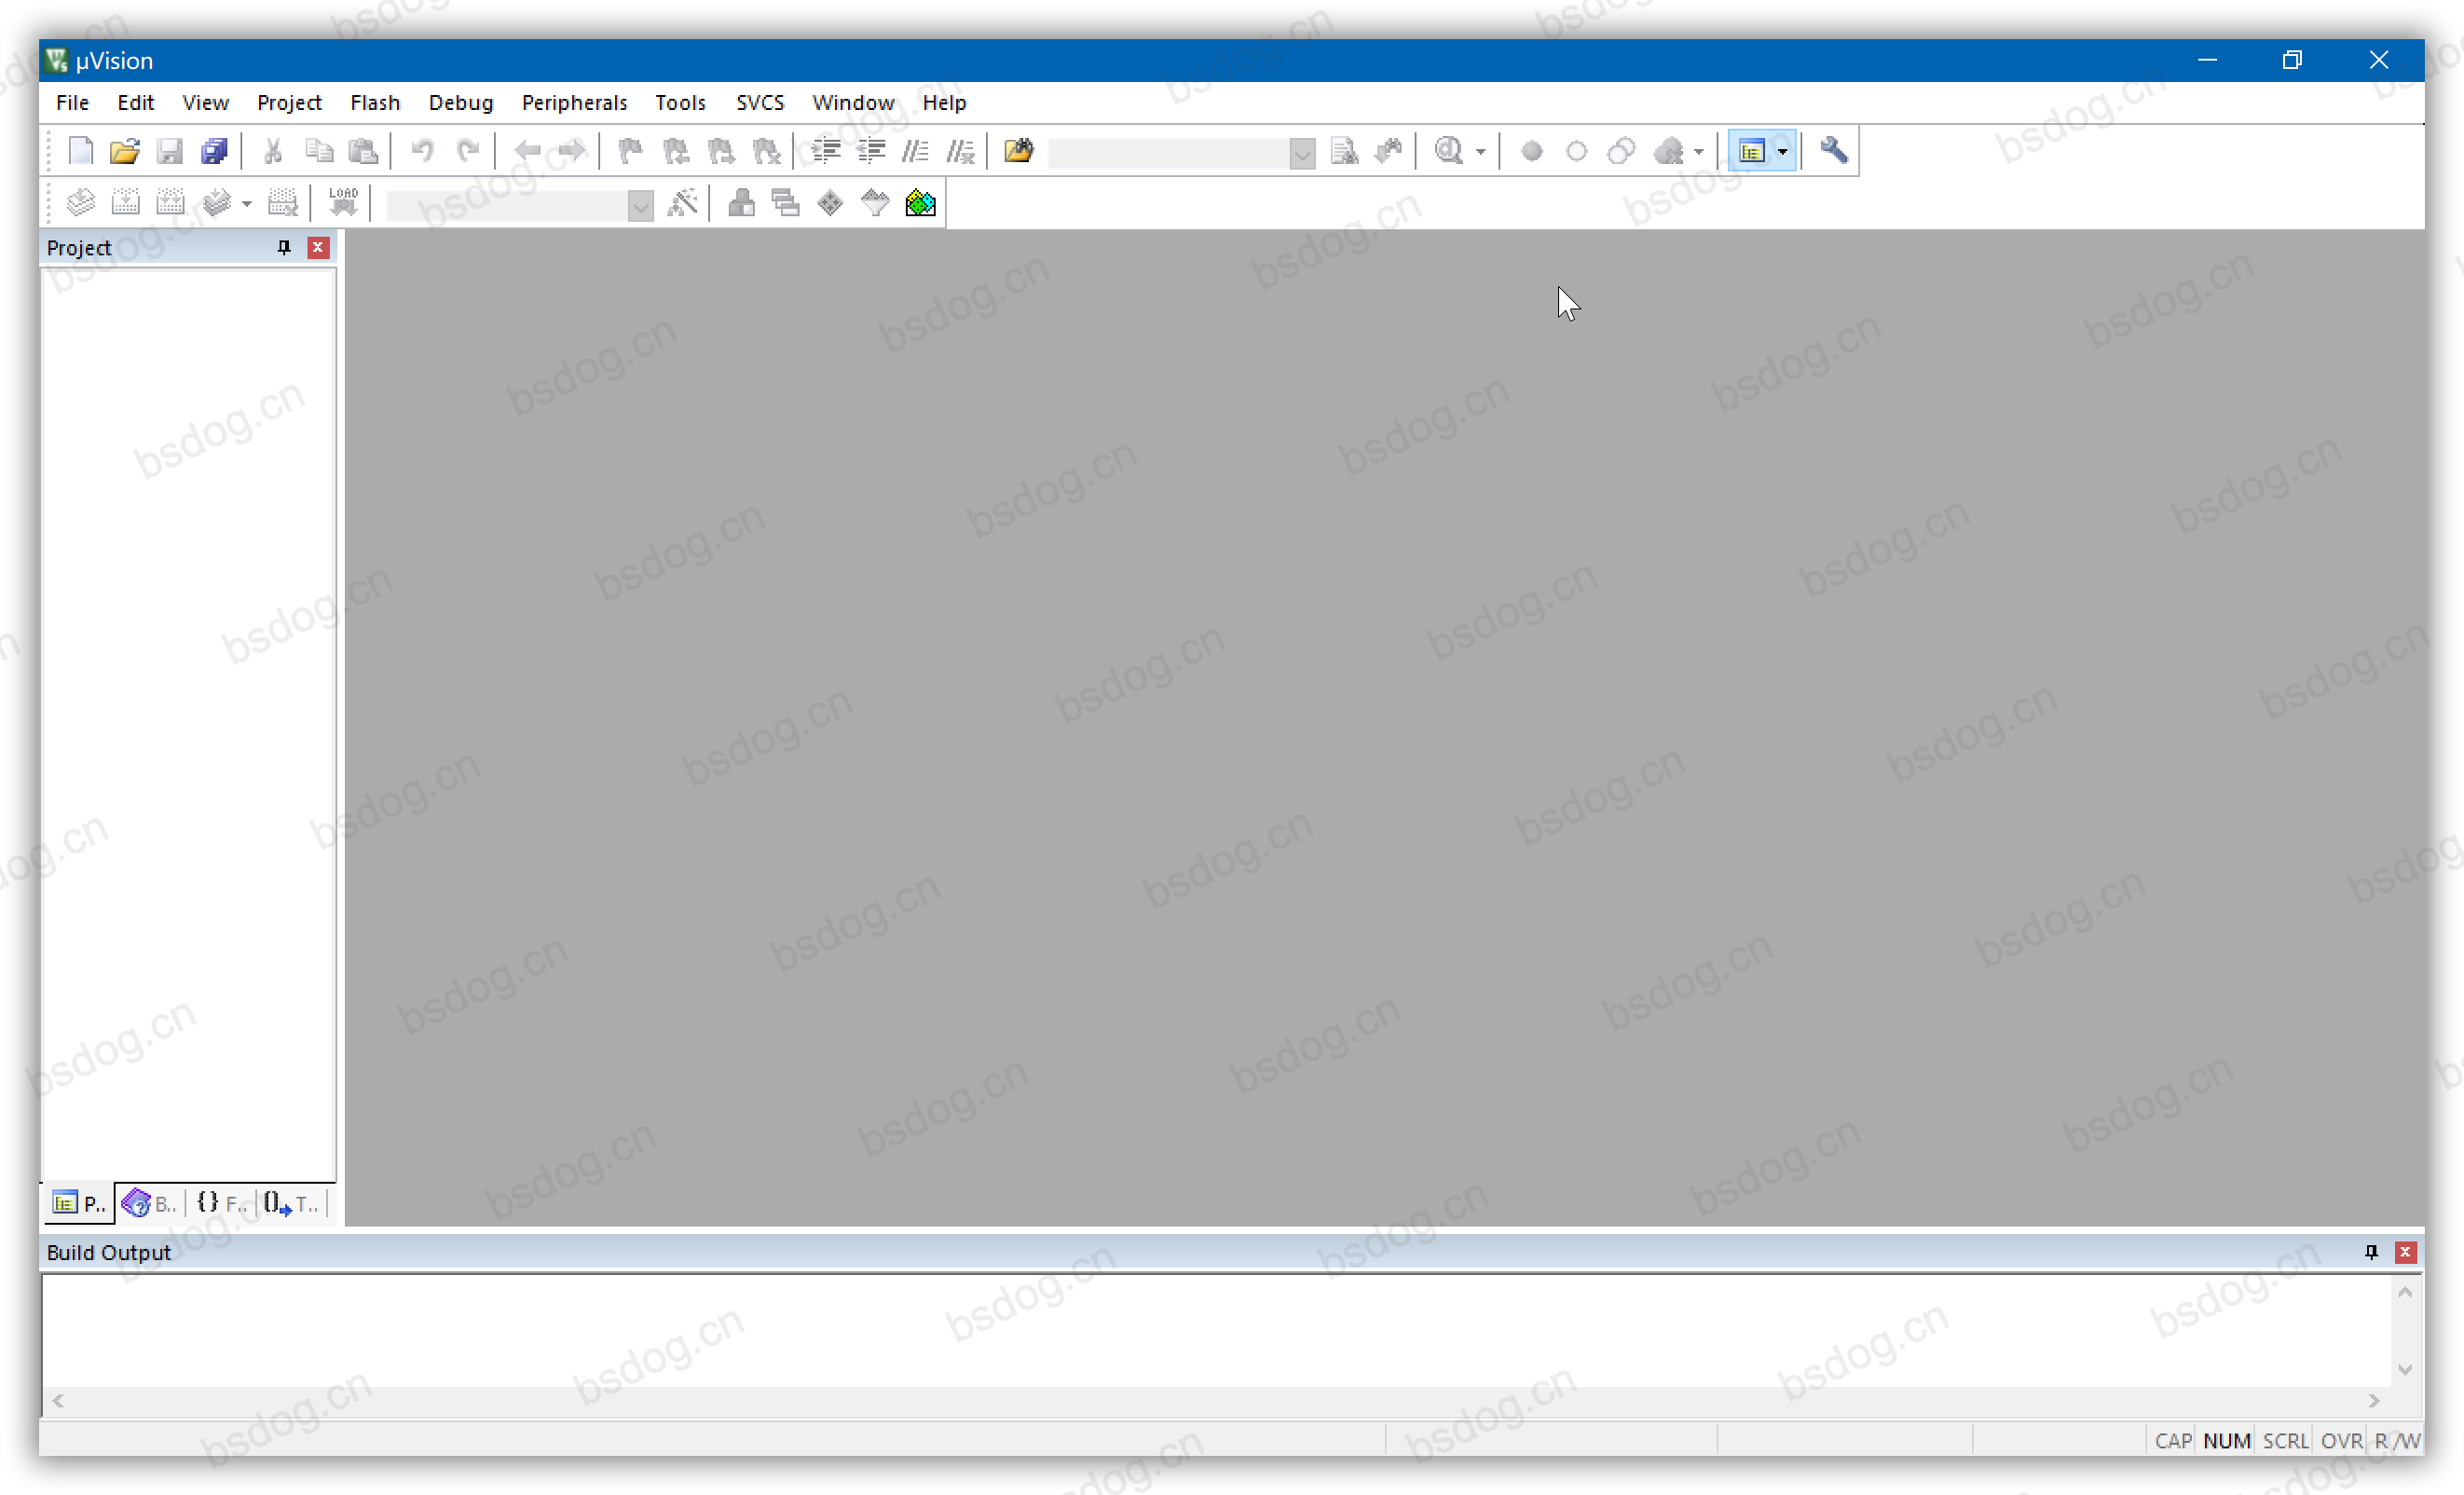Click the Save floppy disk icon
The height and width of the screenshot is (1495, 2464).
click(x=170, y=151)
